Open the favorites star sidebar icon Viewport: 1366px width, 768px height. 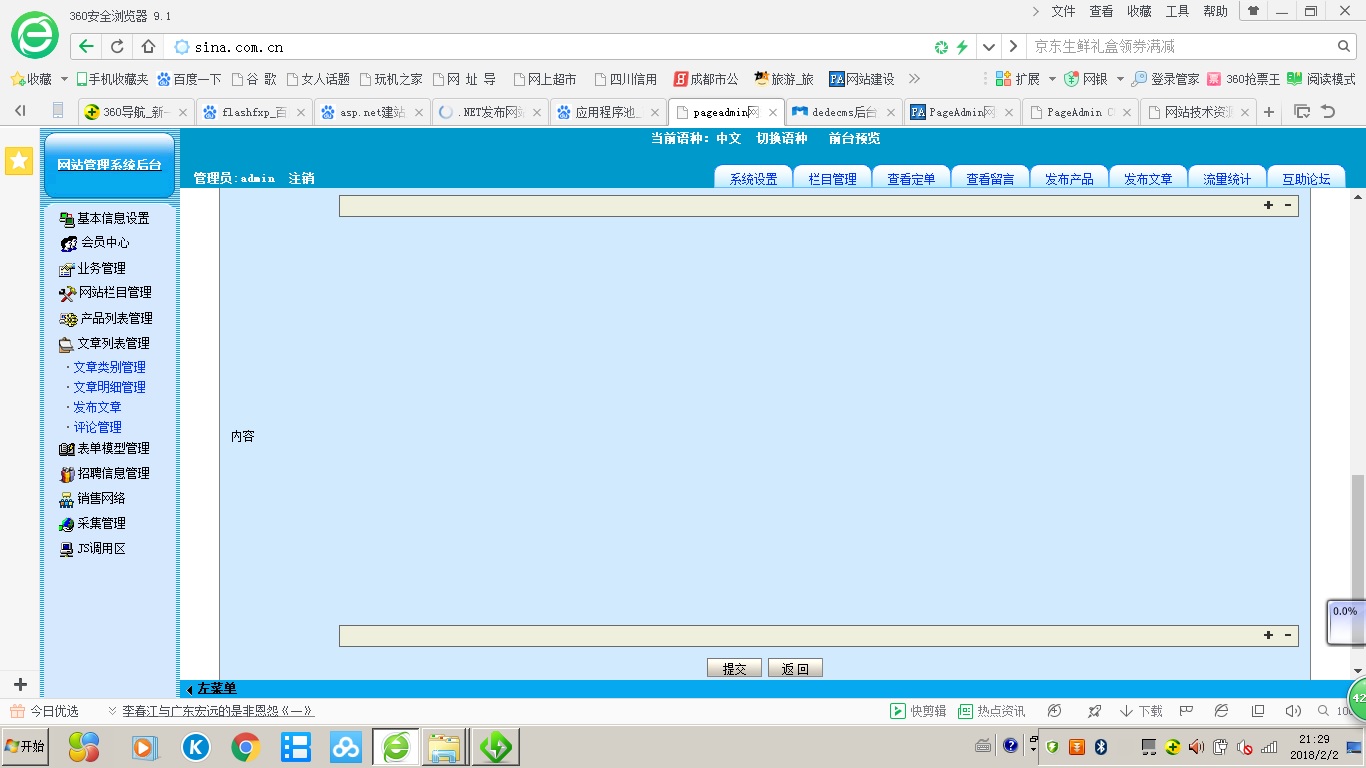pyautogui.click(x=19, y=161)
